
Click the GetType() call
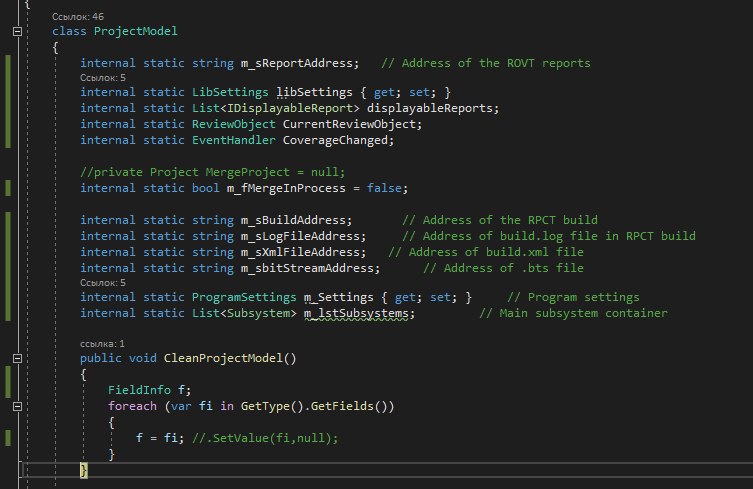(272, 406)
